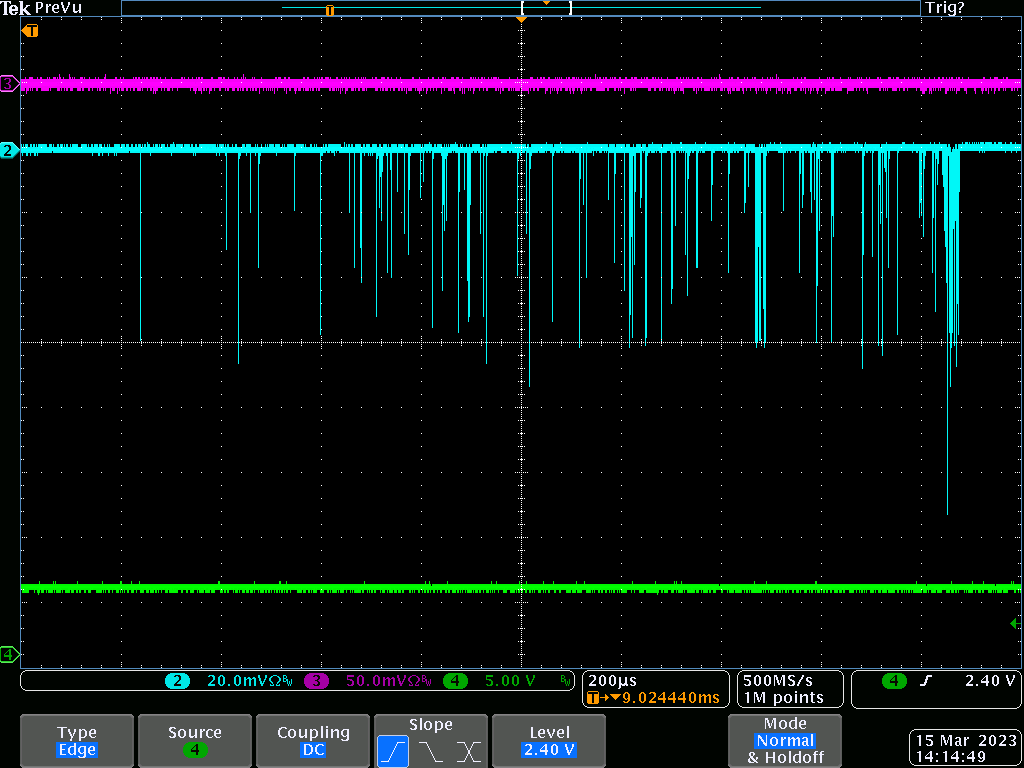Screen dimensions: 1024x768
Task: Toggle channel 2 badge in readout bar
Action: coord(178,681)
